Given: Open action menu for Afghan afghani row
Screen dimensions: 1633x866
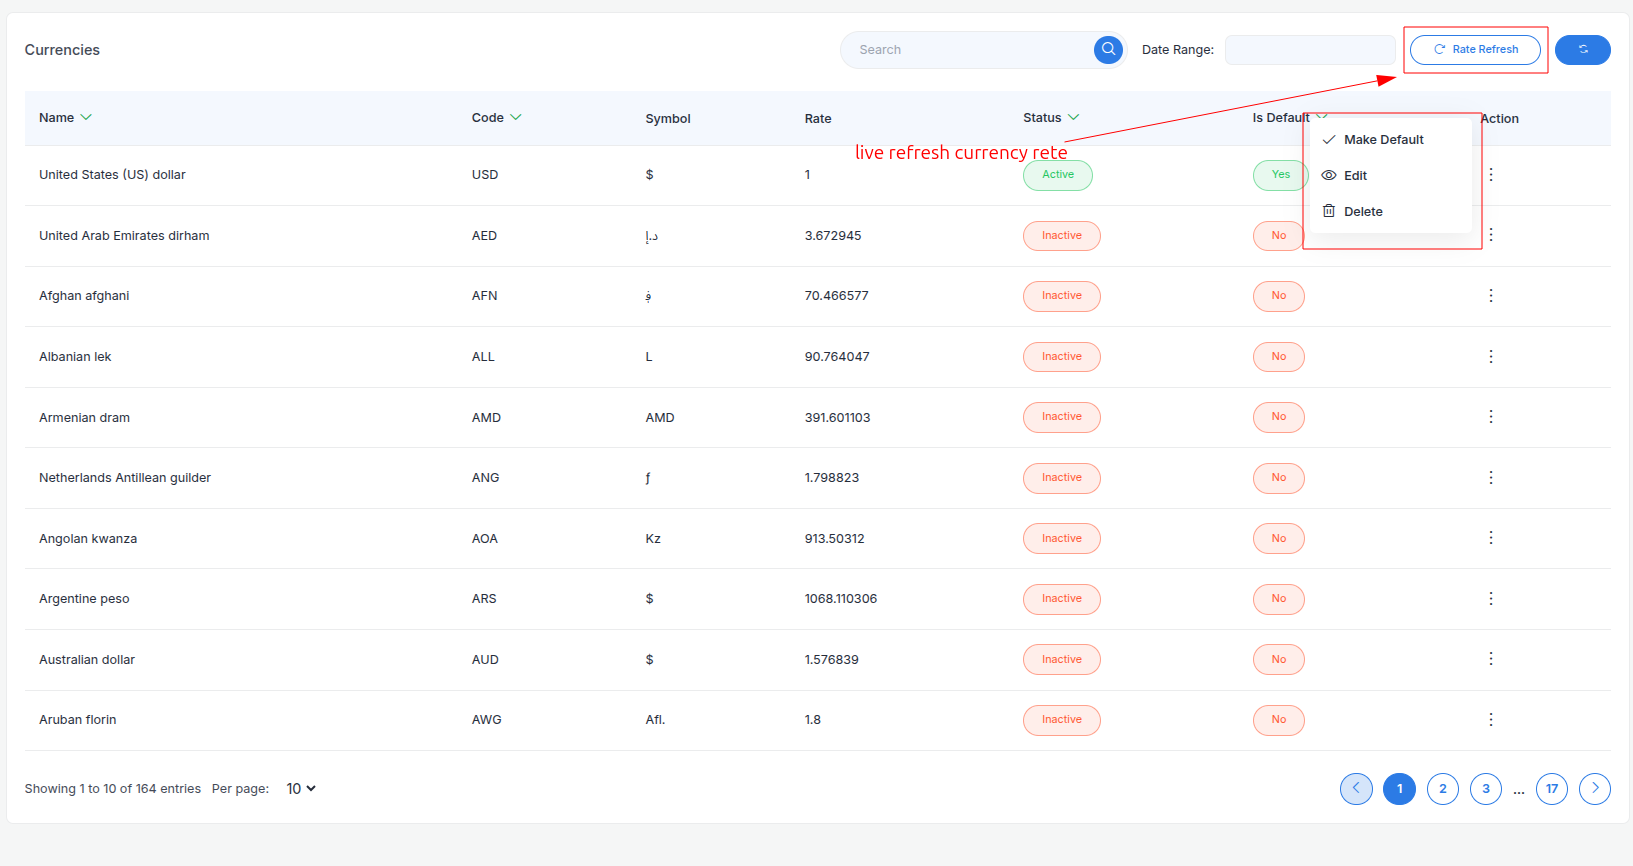Looking at the screenshot, I should click(x=1491, y=296).
